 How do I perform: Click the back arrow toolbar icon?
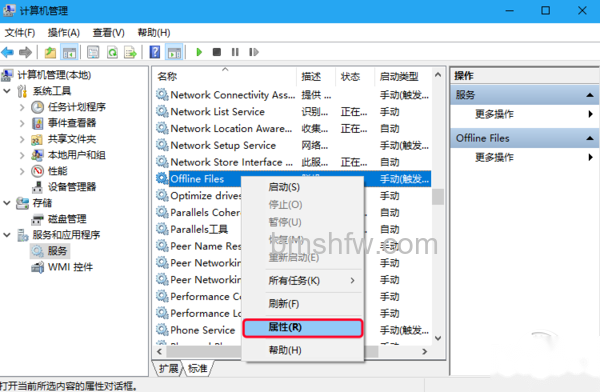(x=8, y=52)
